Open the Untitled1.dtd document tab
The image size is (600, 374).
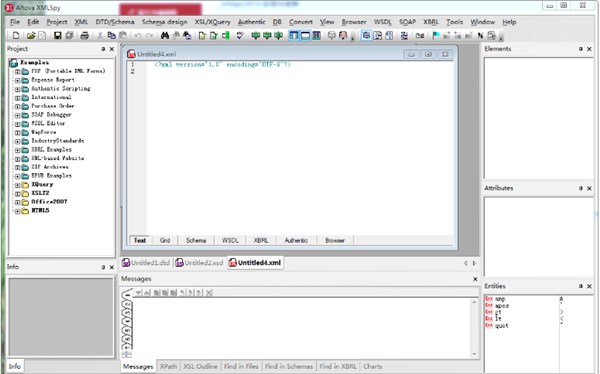pyautogui.click(x=146, y=263)
